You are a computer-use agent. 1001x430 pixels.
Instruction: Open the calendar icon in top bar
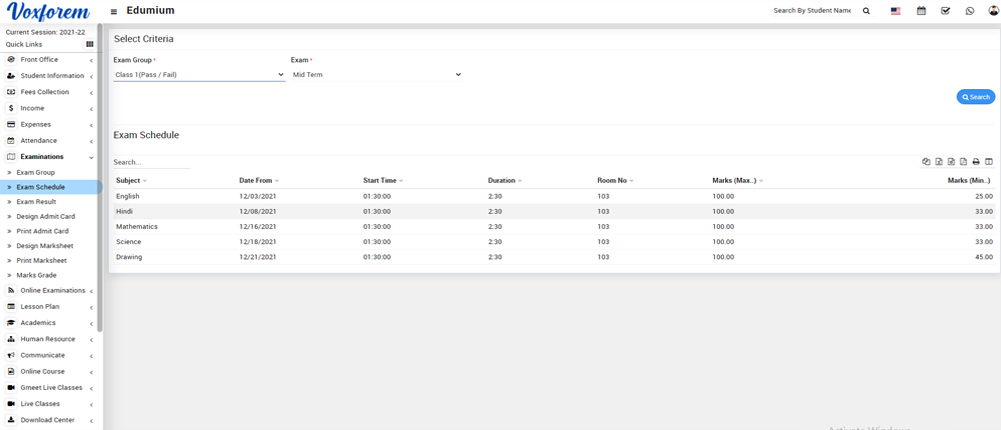(921, 11)
